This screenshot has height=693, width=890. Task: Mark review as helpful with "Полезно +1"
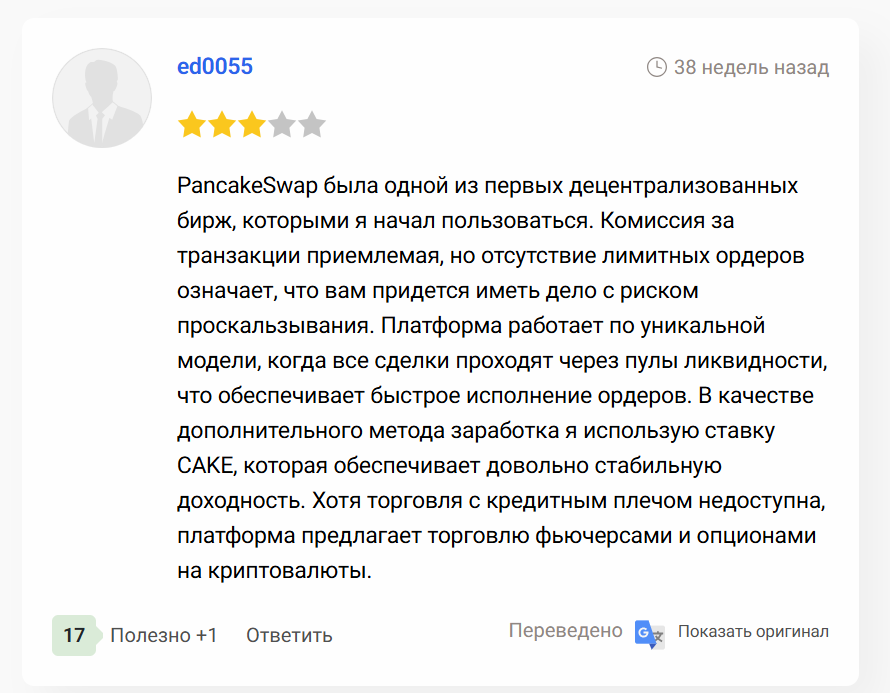pyautogui.click(x=163, y=635)
